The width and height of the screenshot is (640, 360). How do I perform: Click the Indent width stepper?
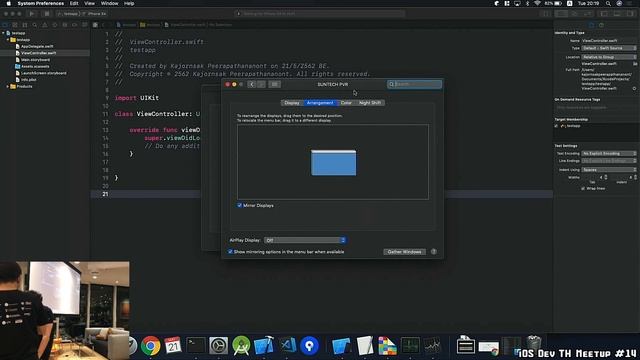(x=636, y=177)
